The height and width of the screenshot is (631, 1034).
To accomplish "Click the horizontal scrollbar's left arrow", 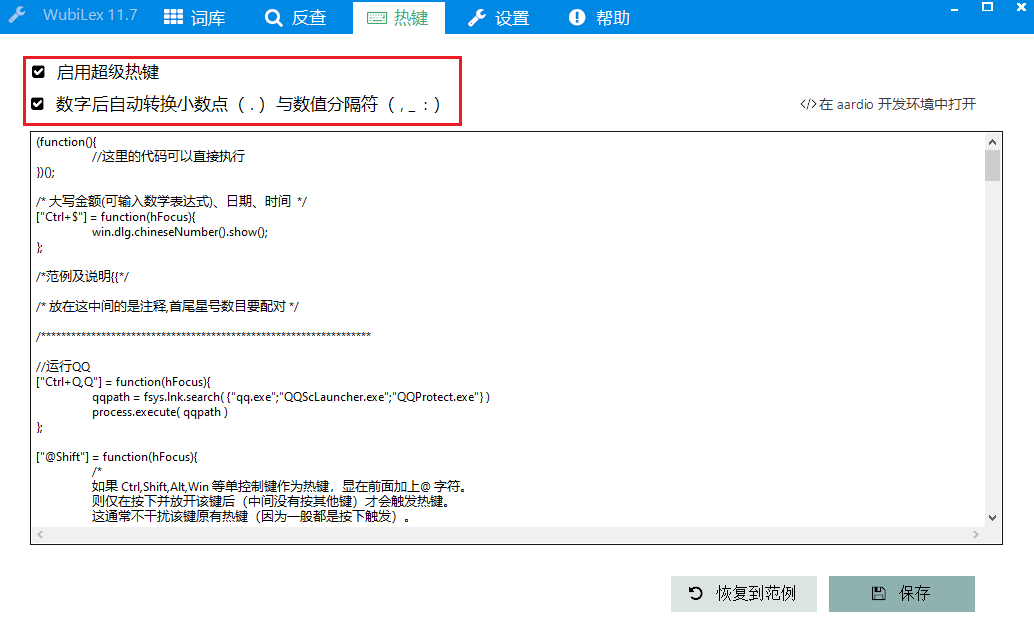I will click(x=39, y=535).
